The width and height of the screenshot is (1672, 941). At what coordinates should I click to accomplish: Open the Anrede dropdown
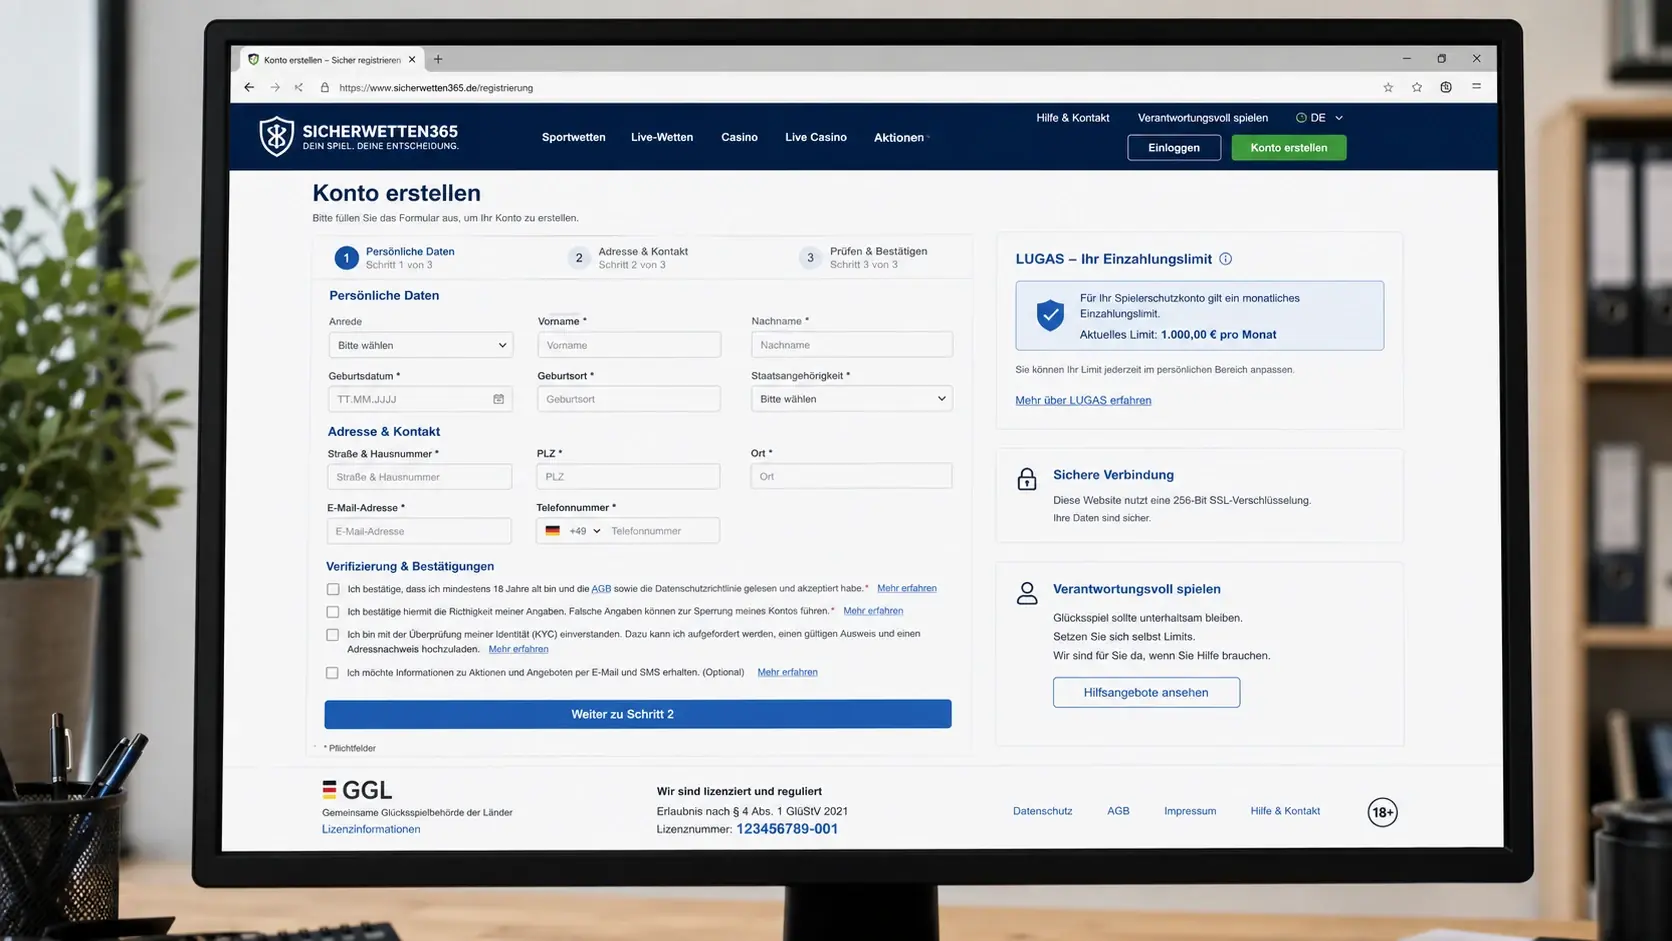pyautogui.click(x=421, y=345)
